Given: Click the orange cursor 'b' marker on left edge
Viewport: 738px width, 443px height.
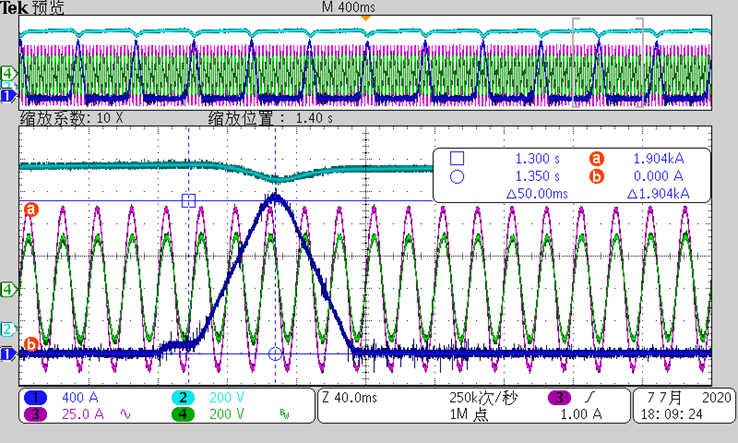Looking at the screenshot, I should click(30, 345).
